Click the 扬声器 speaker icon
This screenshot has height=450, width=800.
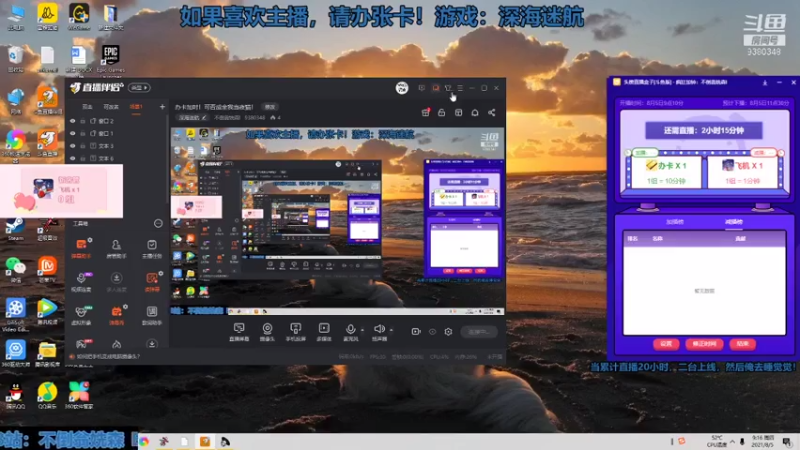click(379, 330)
